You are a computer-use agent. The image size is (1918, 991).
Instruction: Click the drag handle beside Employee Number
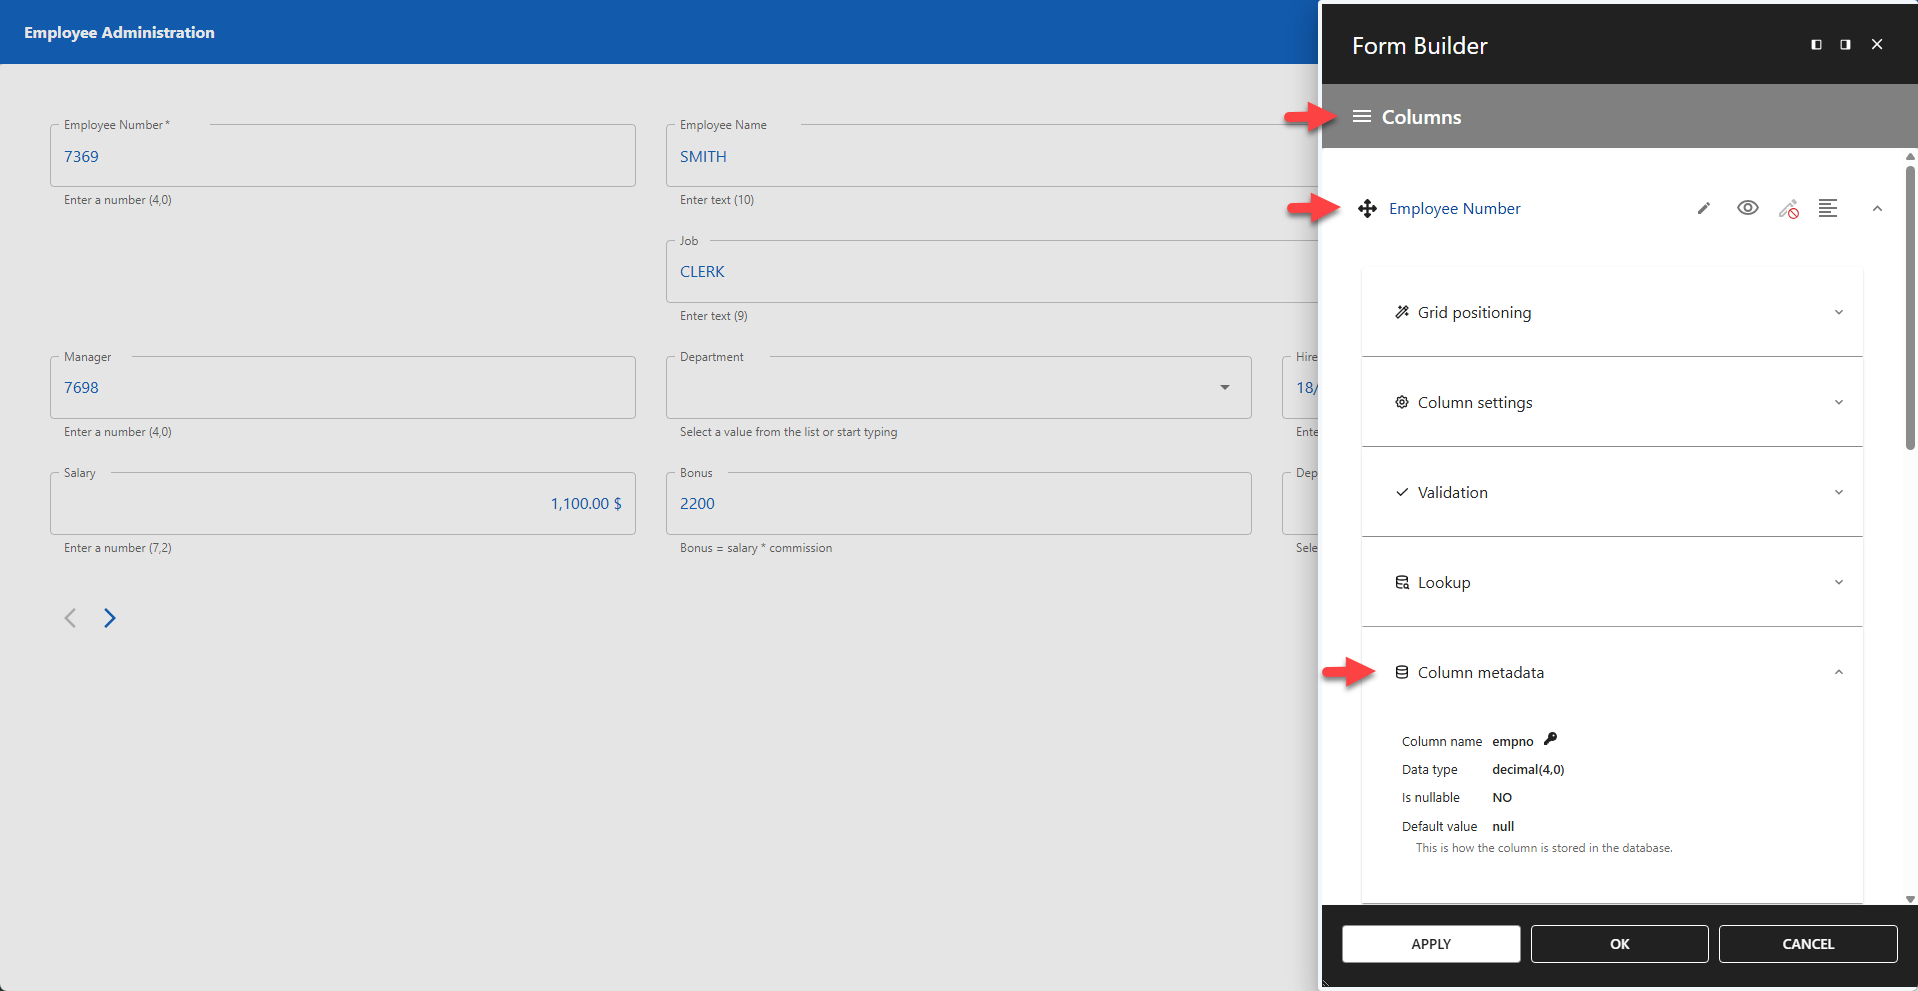pyautogui.click(x=1368, y=208)
